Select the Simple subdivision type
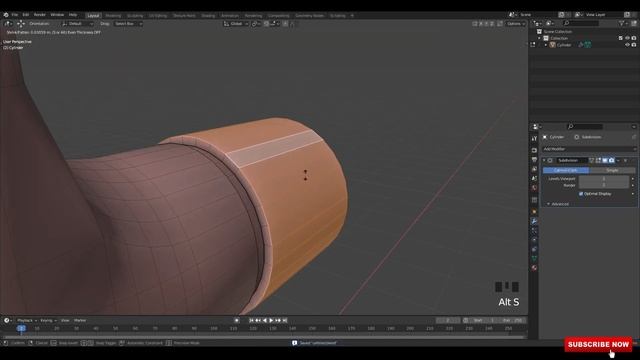640x360 pixels. coord(612,170)
